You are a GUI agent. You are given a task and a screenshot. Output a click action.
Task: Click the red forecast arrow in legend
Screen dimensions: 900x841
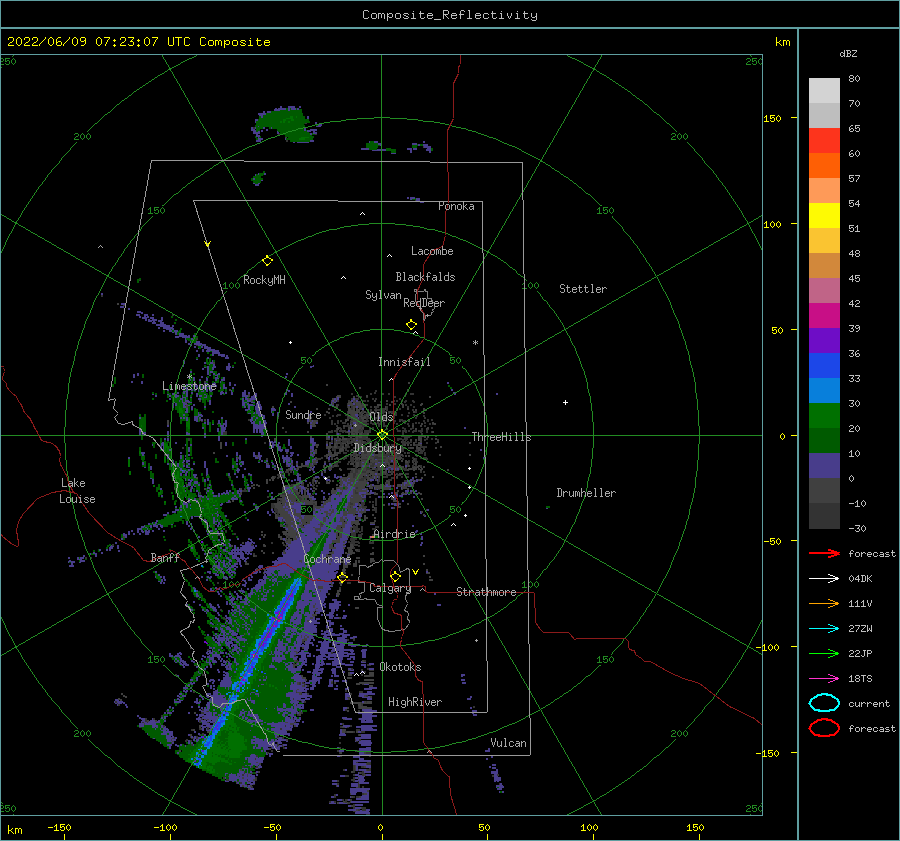click(824, 553)
